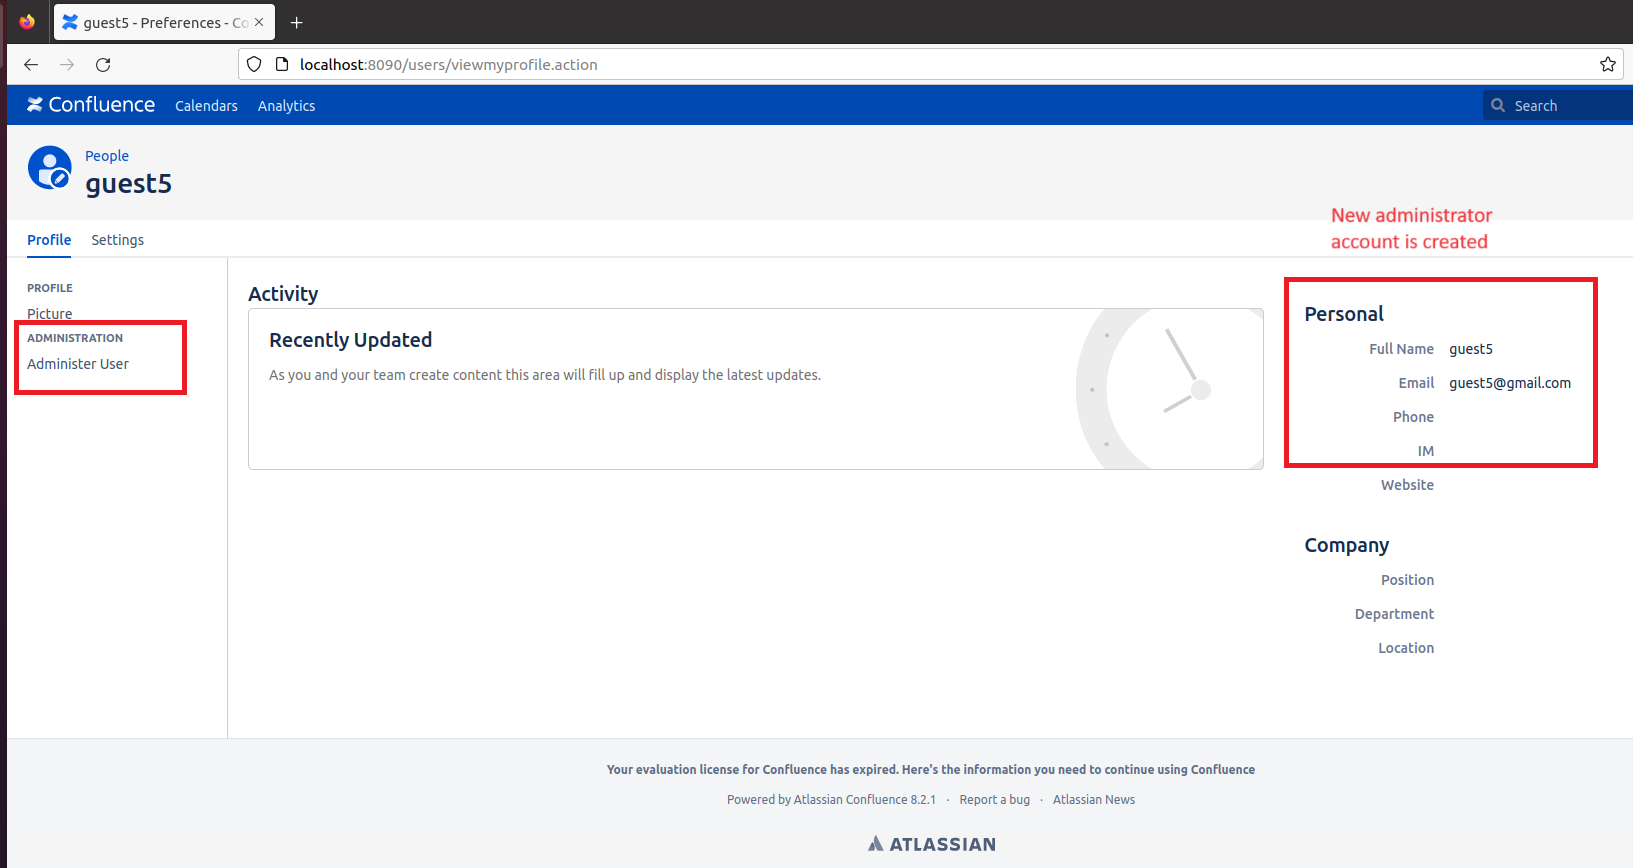
Task: Click the search magnifier icon
Action: [x=1498, y=105]
